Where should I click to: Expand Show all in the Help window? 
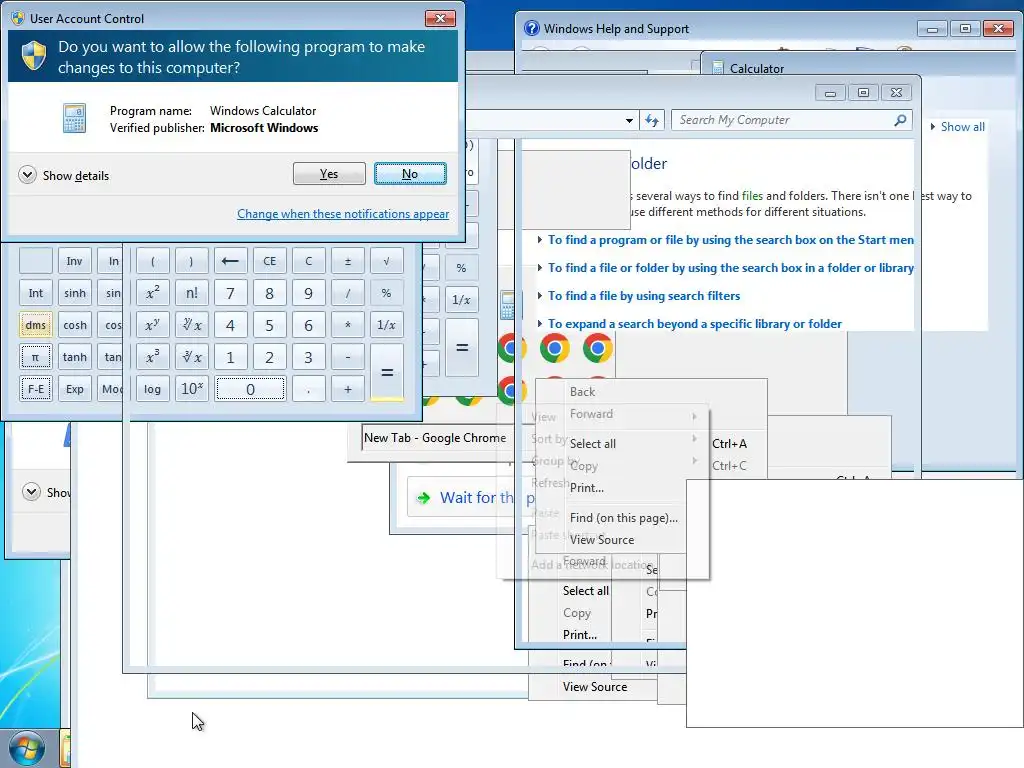957,127
